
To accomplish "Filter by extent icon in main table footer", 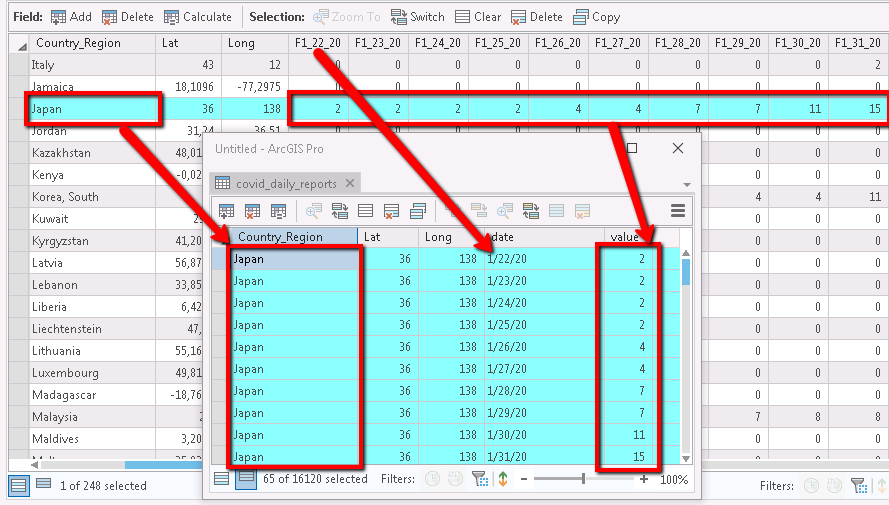I will (860, 486).
